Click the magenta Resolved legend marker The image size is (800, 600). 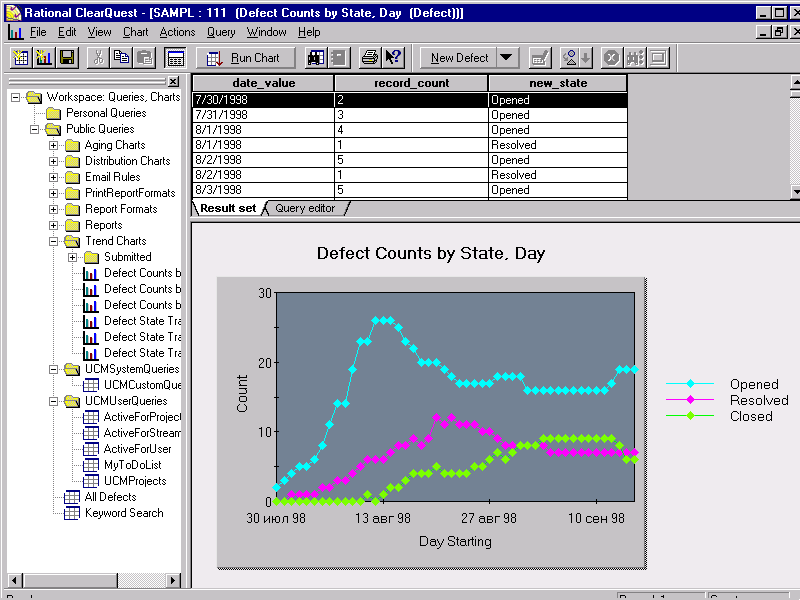pos(690,399)
